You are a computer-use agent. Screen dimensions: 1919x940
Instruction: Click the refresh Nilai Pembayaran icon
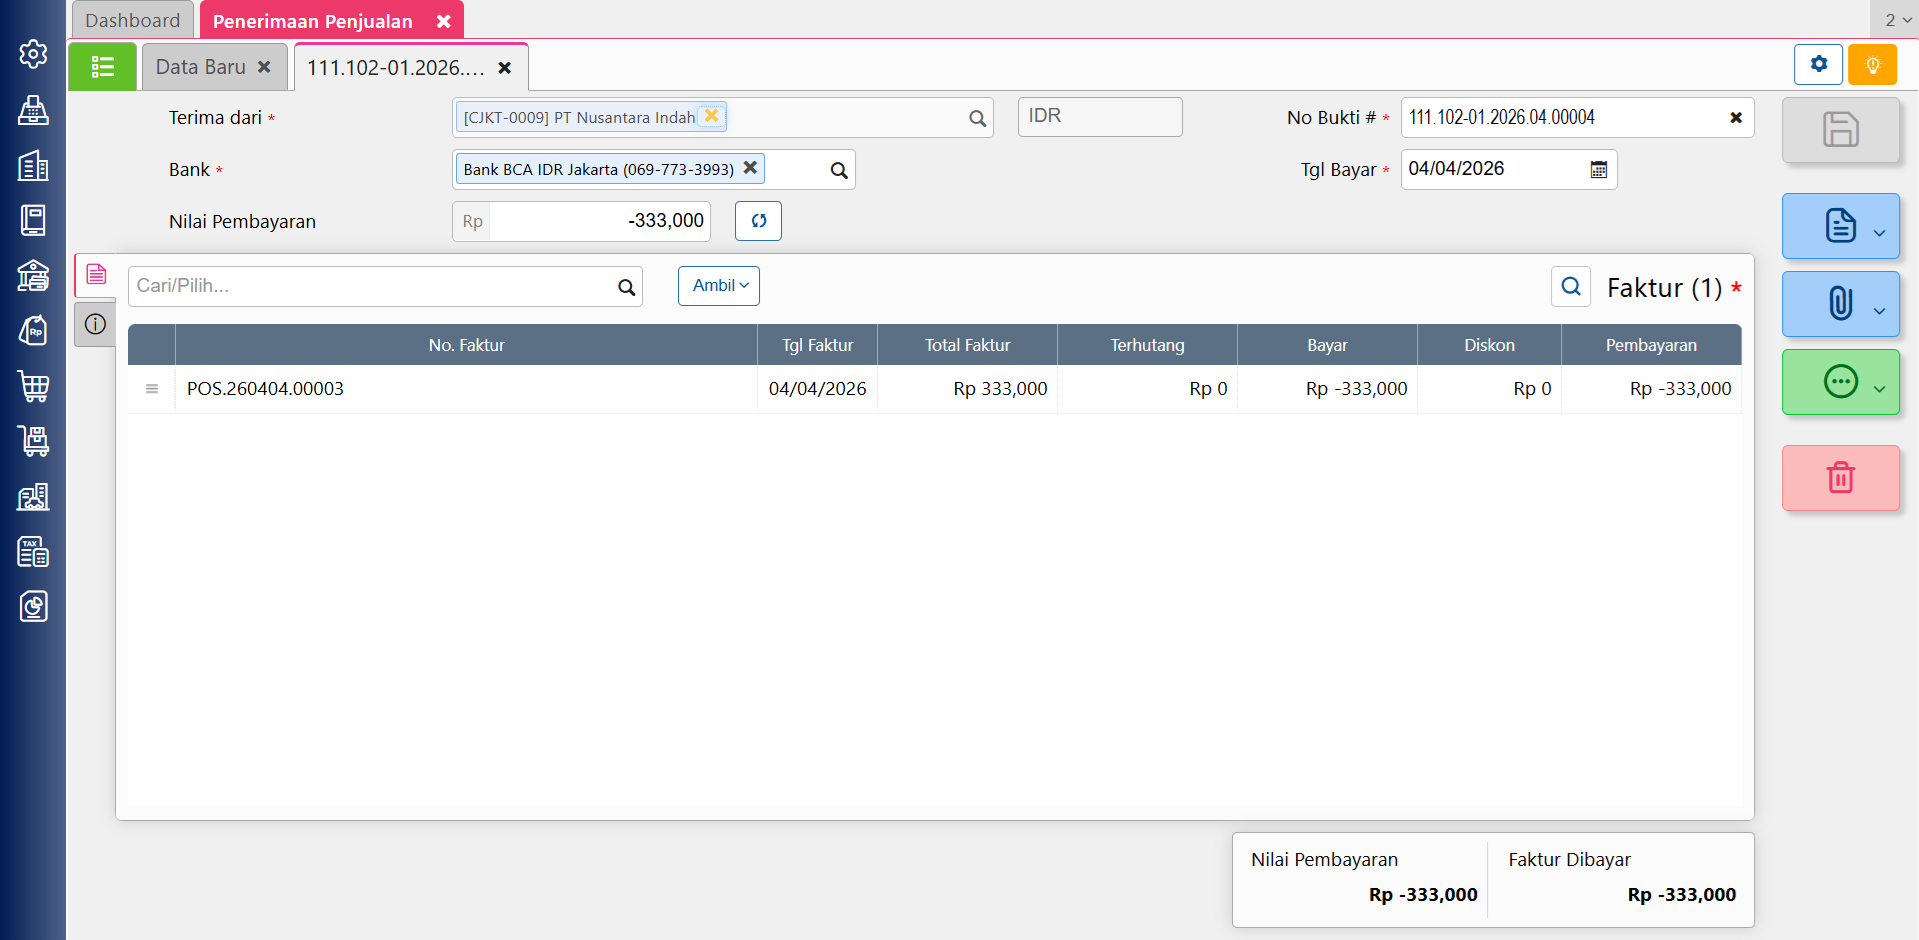click(x=758, y=221)
